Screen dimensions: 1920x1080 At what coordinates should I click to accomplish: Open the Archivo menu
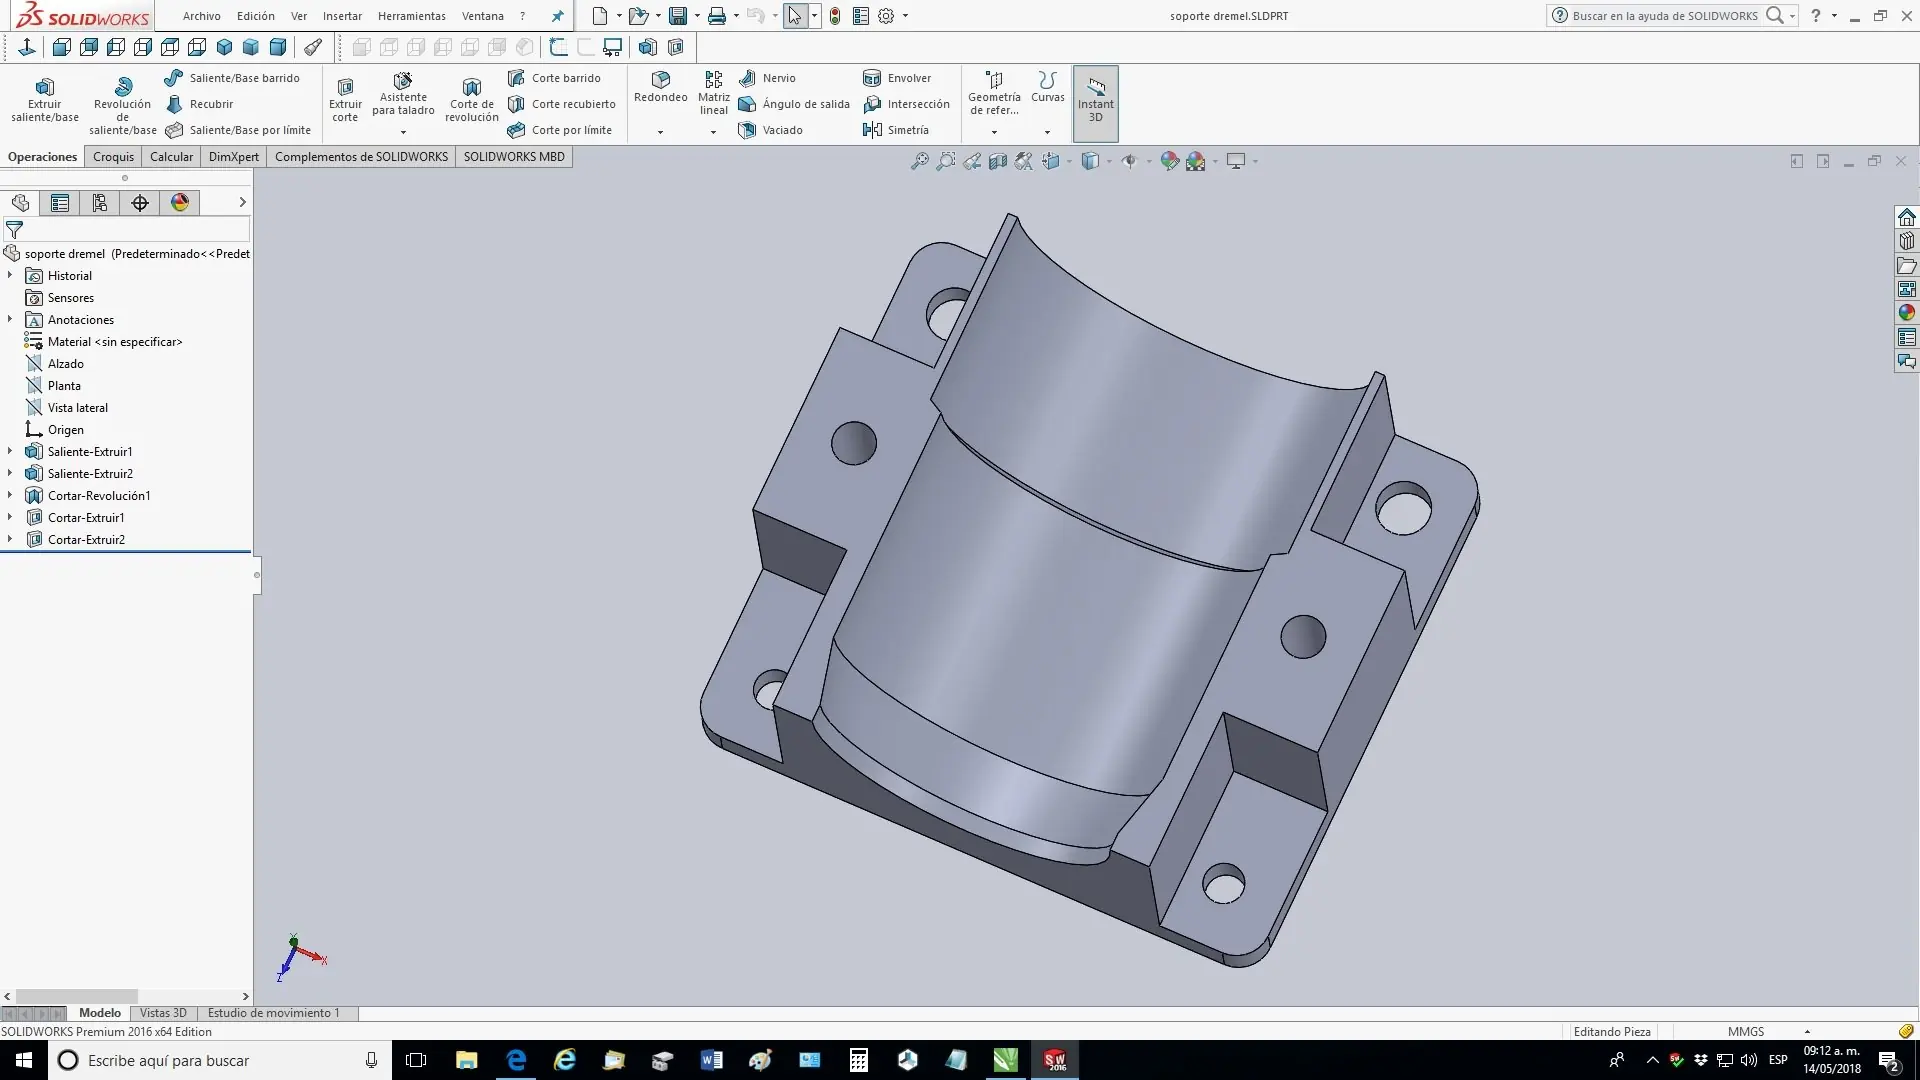click(202, 16)
